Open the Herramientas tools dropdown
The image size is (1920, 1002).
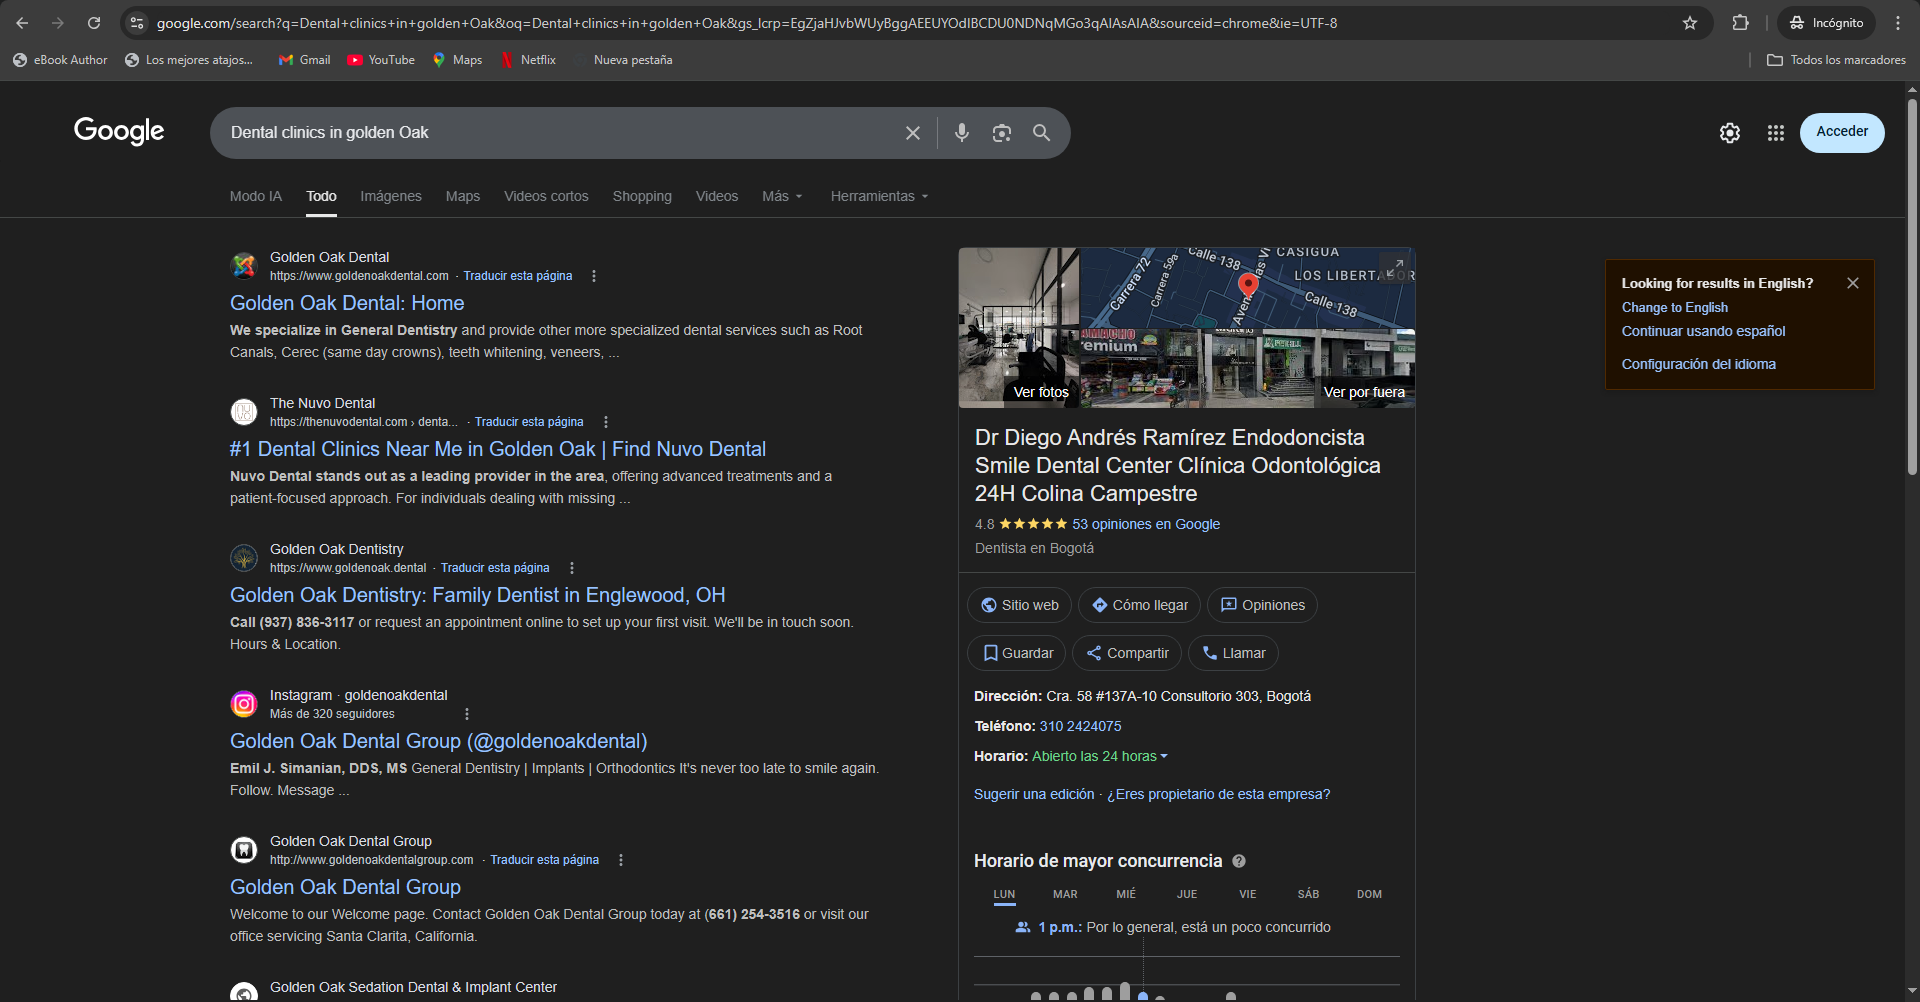coord(879,197)
